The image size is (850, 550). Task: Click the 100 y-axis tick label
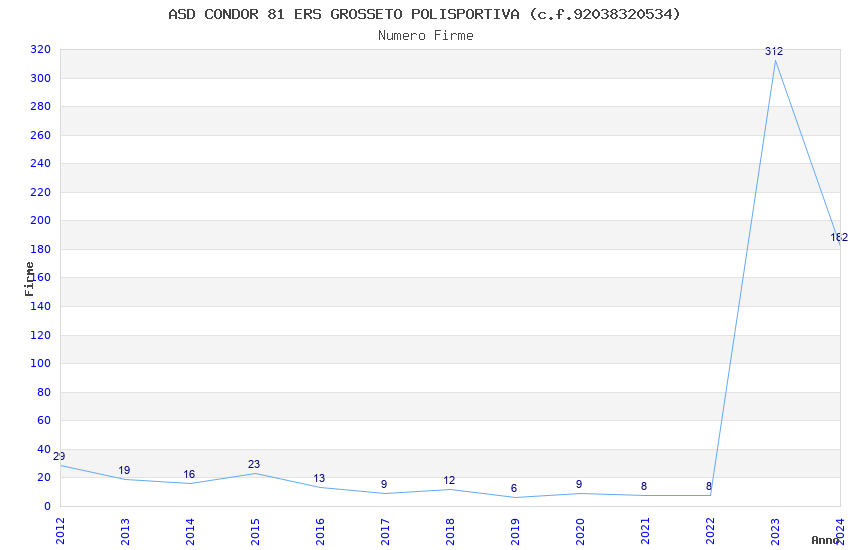pyautogui.click(x=41, y=363)
